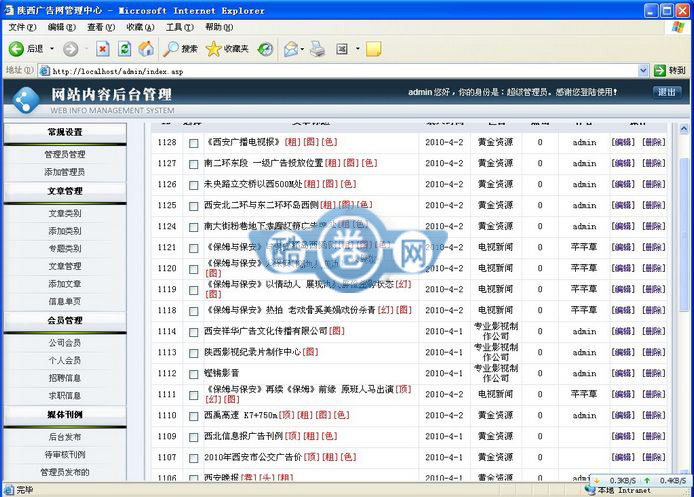Tick the checkbox for row 1114
Screen dimensions: 694x497
pos(193,332)
